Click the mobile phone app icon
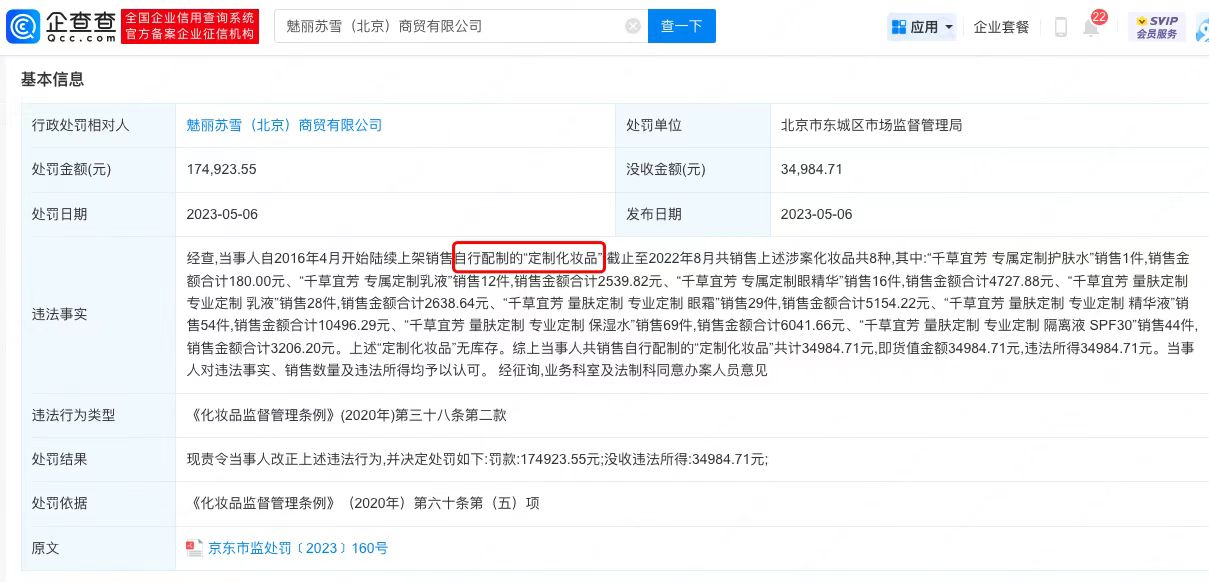Image resolution: width=1209 pixels, height=582 pixels. (x=1061, y=27)
